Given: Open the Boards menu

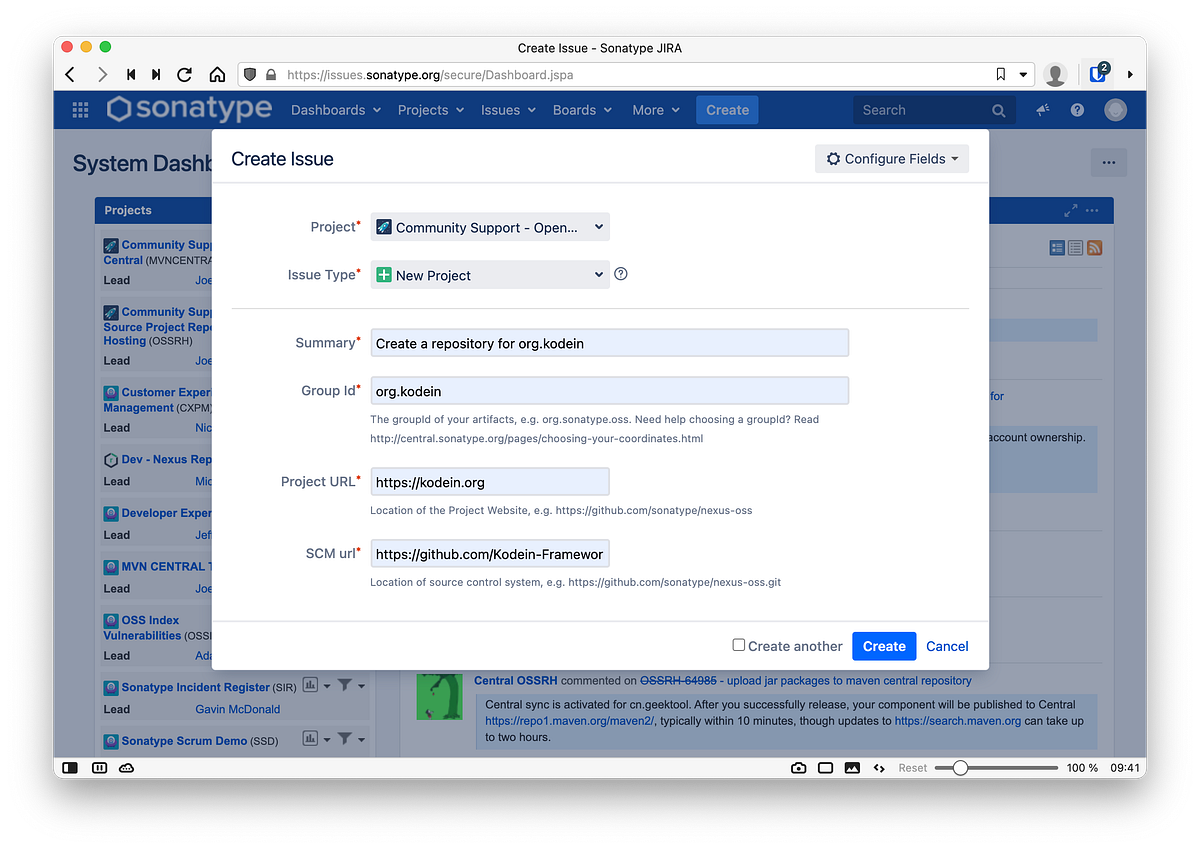Looking at the screenshot, I should [x=581, y=110].
